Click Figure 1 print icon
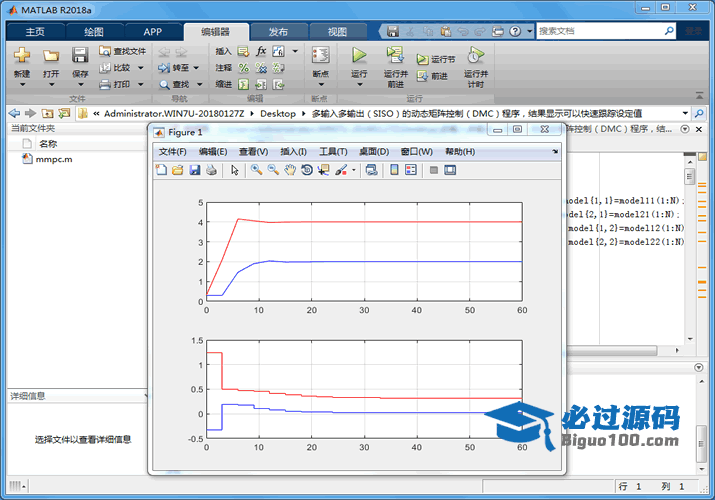Viewport: 715px width, 500px height. click(212, 170)
